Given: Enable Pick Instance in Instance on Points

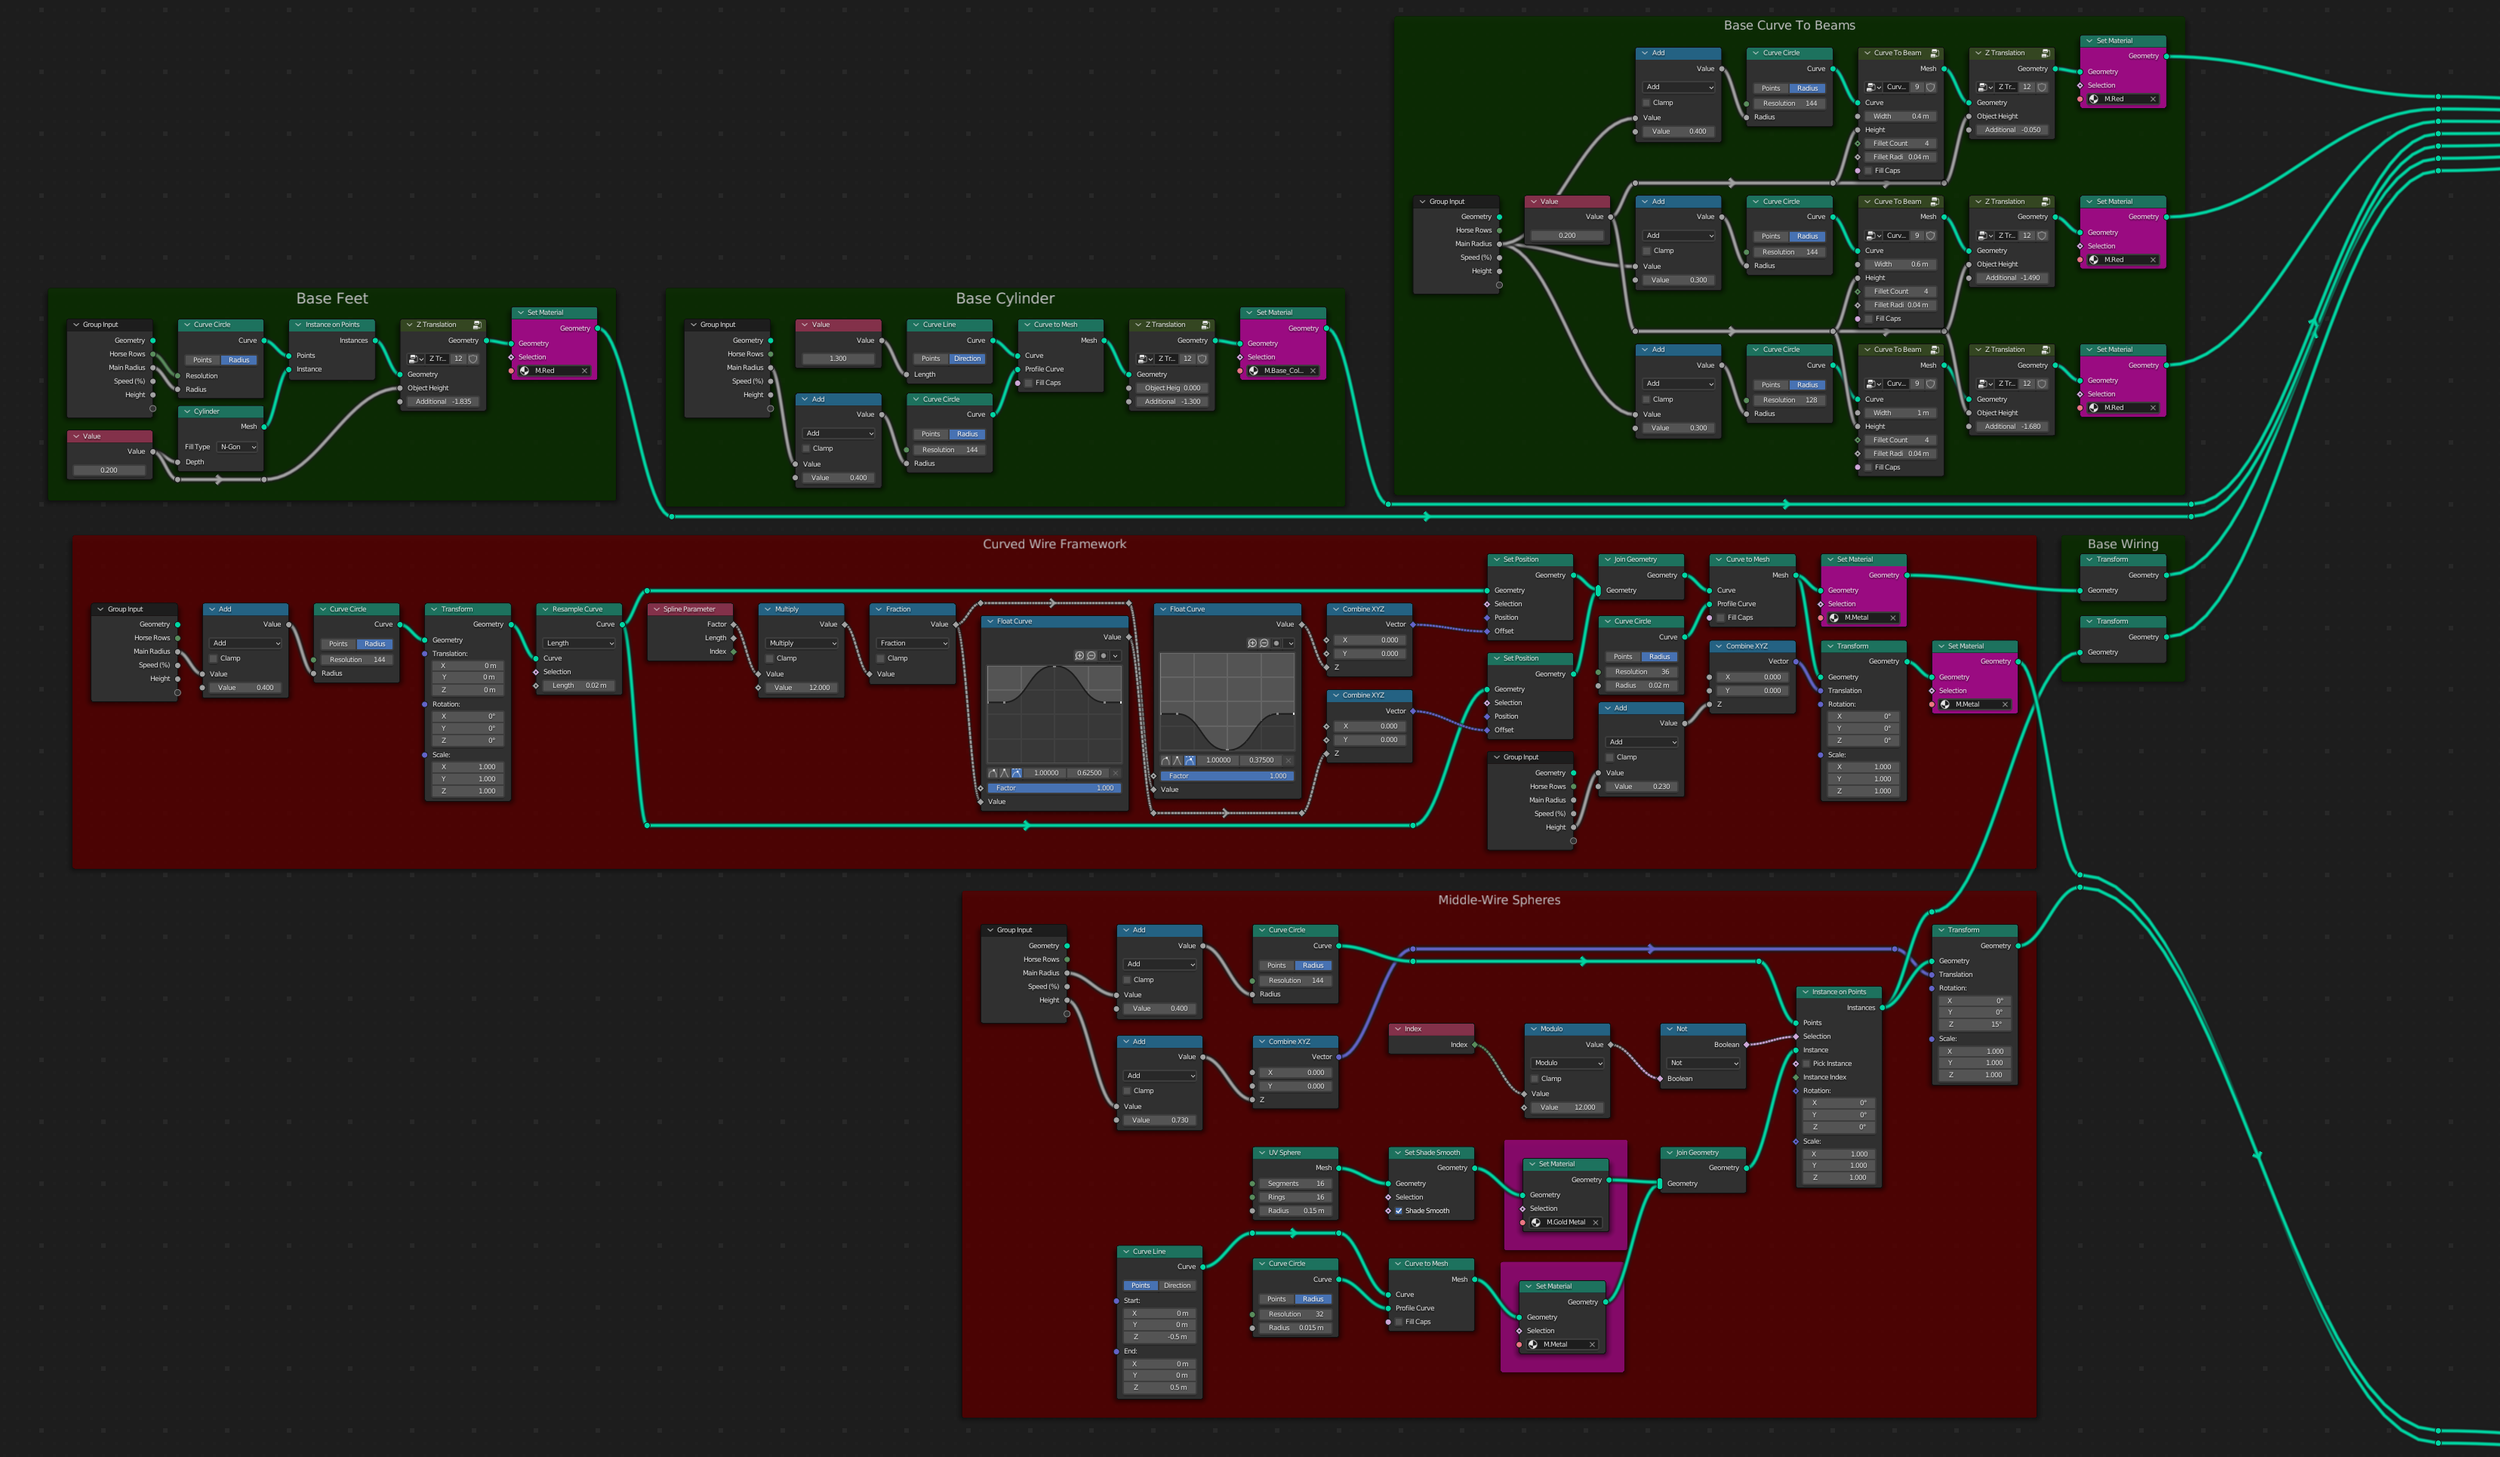Looking at the screenshot, I should [1807, 1063].
